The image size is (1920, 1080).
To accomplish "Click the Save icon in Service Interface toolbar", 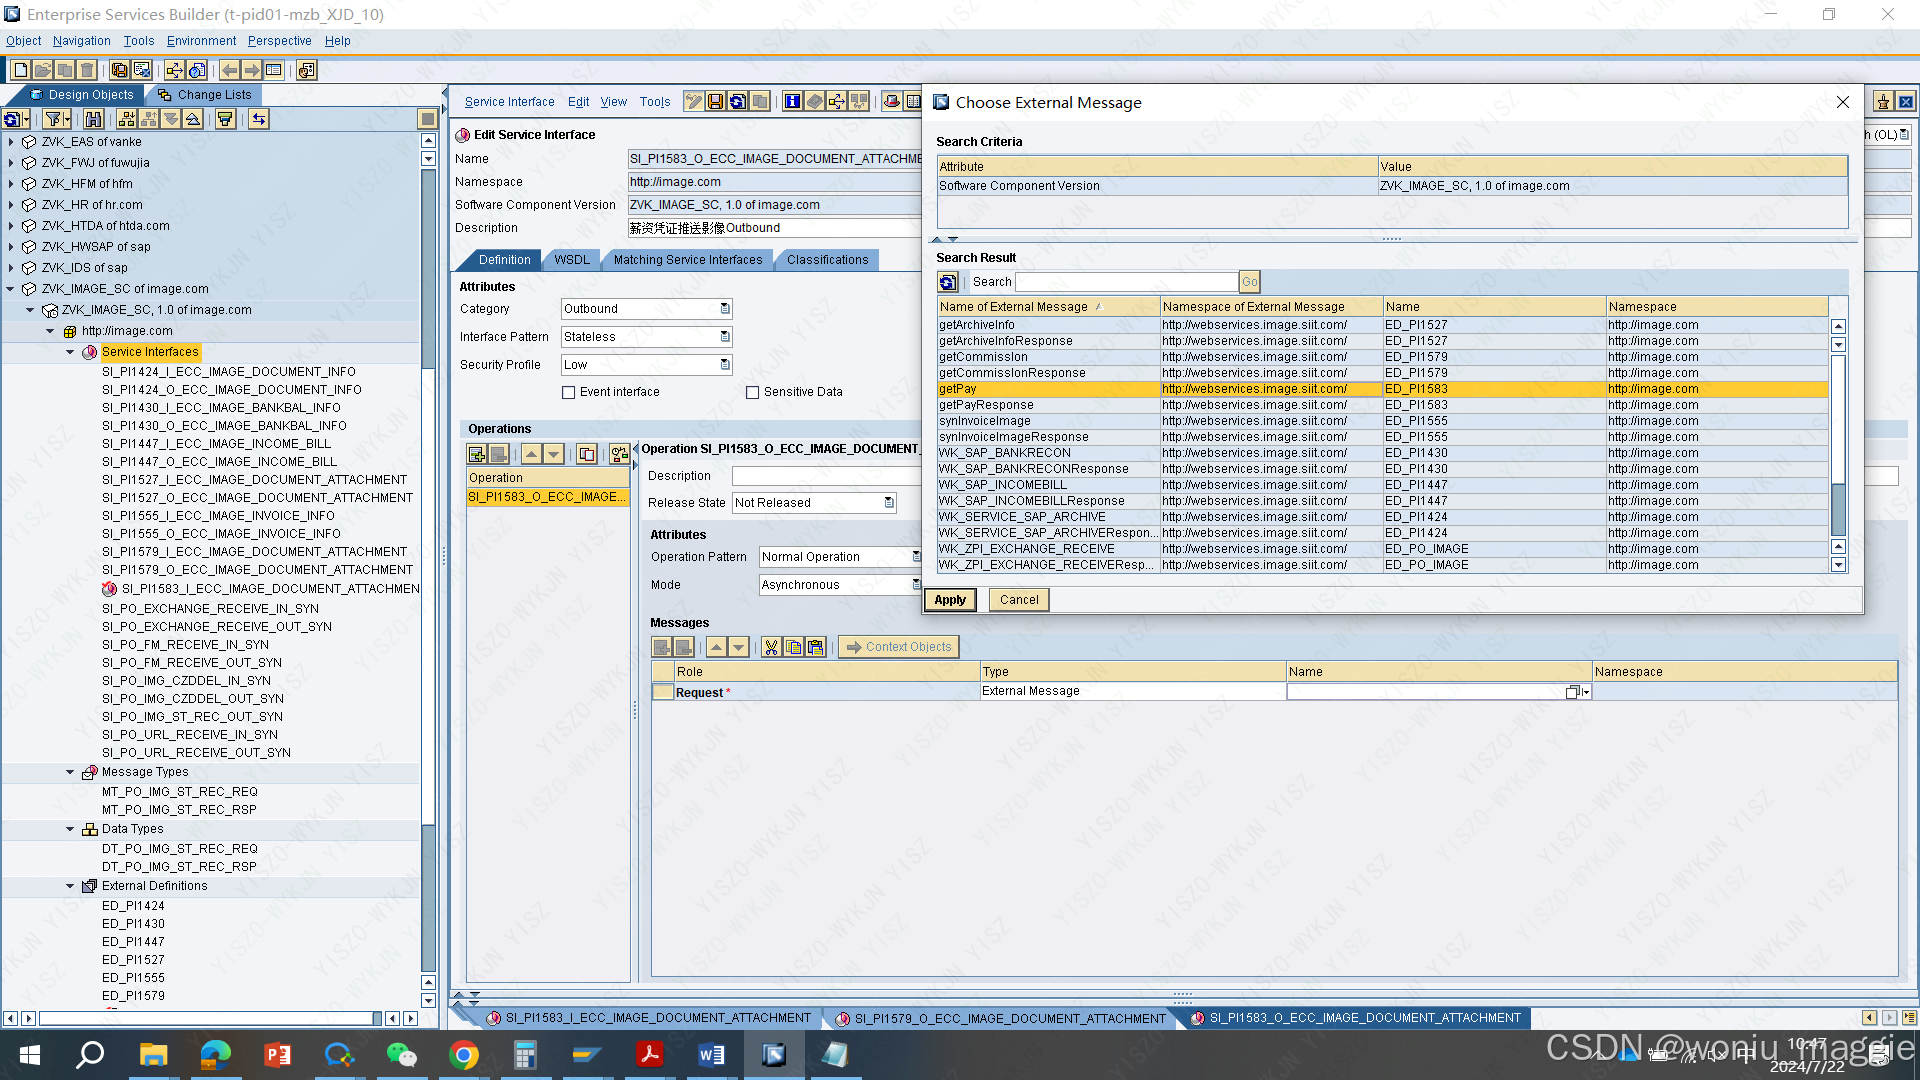I will point(715,102).
